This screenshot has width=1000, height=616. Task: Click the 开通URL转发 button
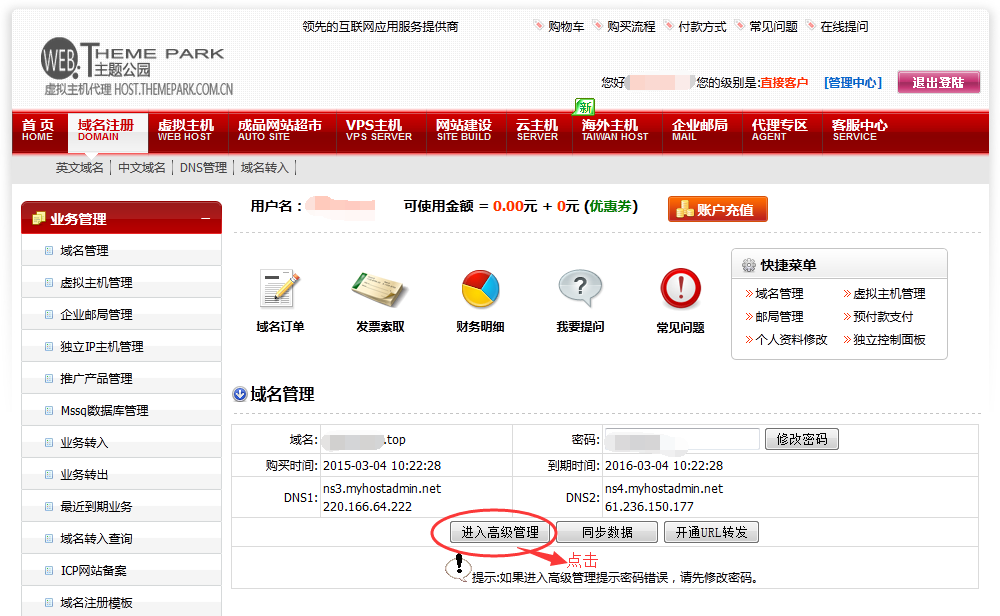pos(711,532)
